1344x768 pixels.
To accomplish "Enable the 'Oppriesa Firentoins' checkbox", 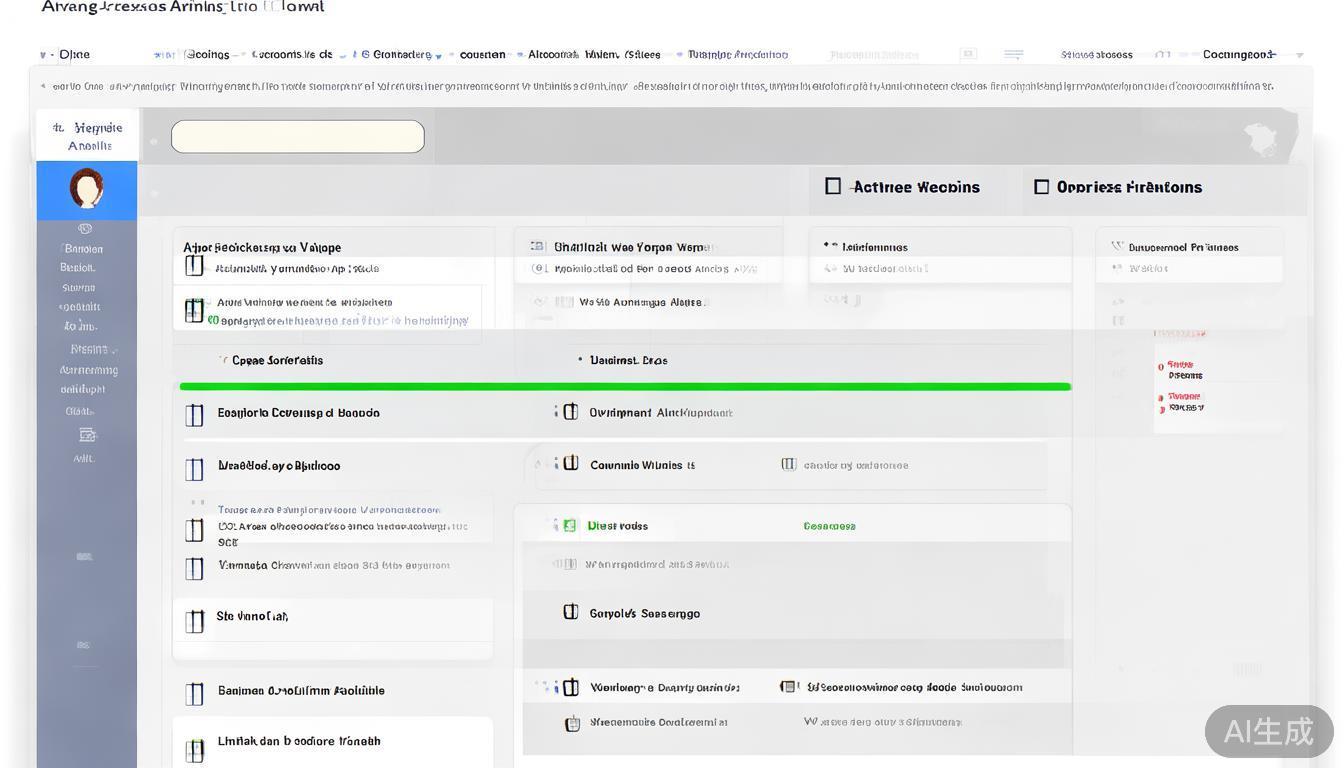I will click(1041, 187).
